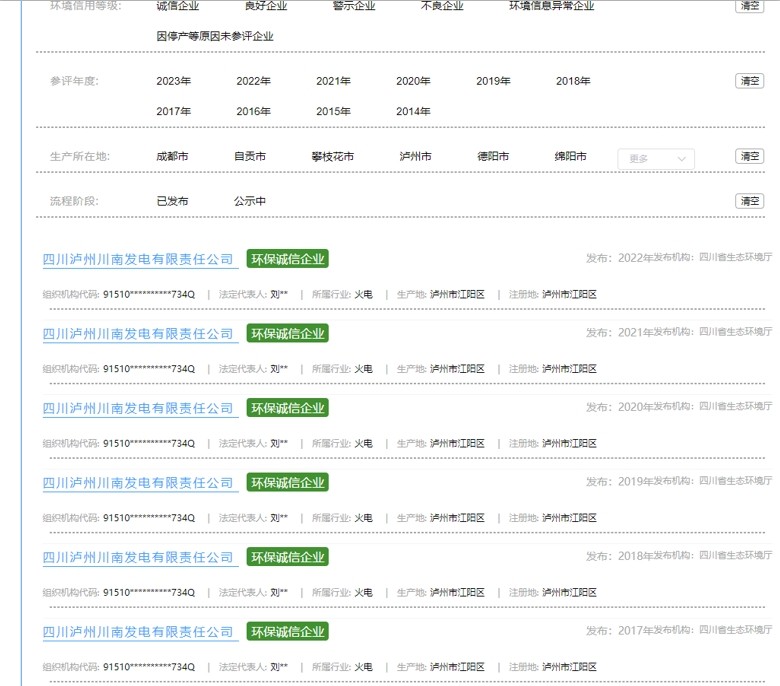The width and height of the screenshot is (780, 686).
Task: Choose evaluation year 2015年
Action: click(x=333, y=111)
